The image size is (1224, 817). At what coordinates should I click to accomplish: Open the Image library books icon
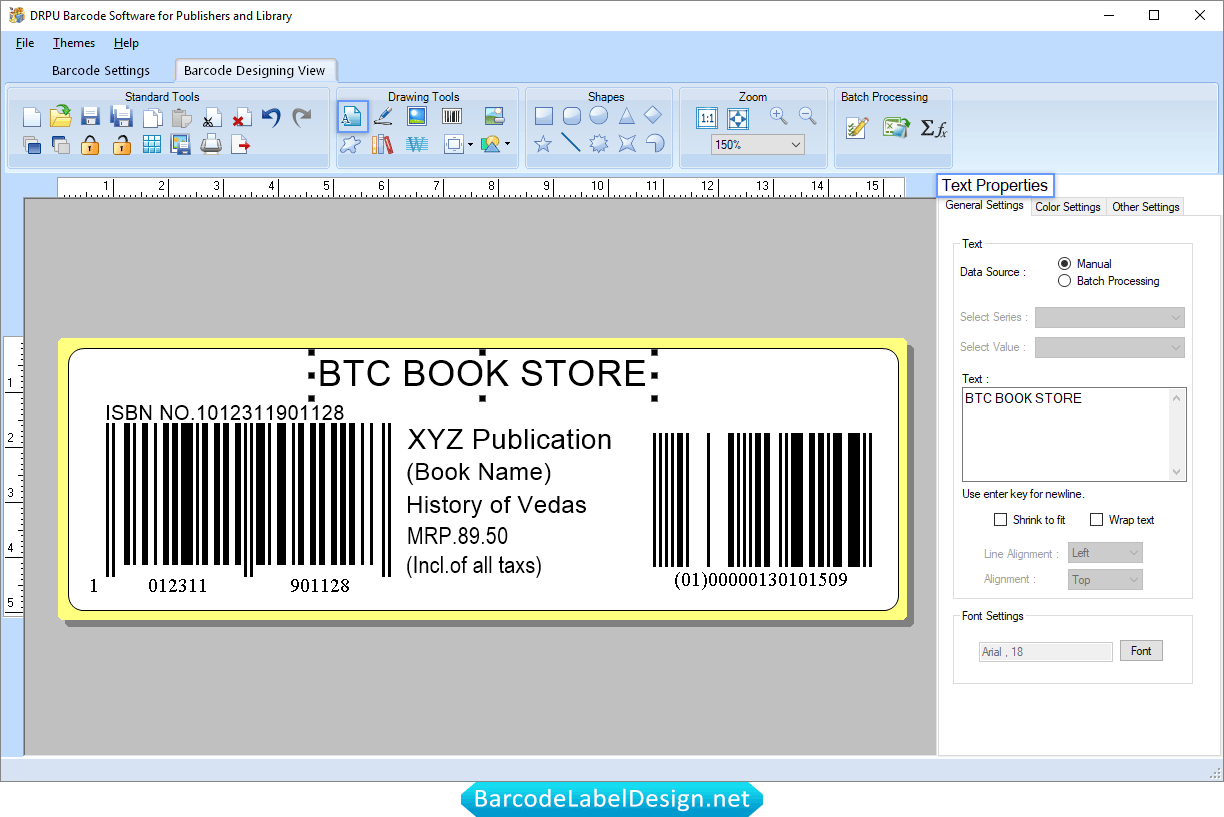383,145
